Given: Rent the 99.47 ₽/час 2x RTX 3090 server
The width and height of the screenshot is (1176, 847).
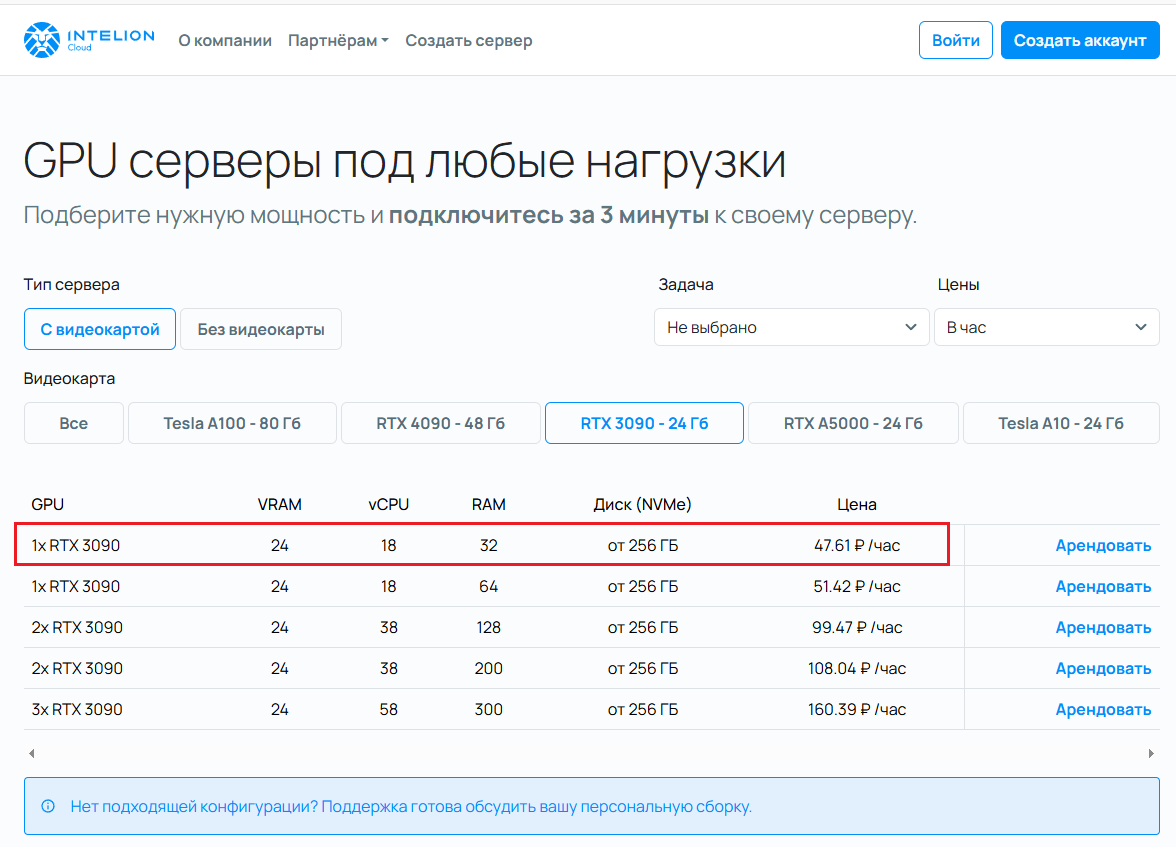Looking at the screenshot, I should pyautogui.click(x=1103, y=627).
